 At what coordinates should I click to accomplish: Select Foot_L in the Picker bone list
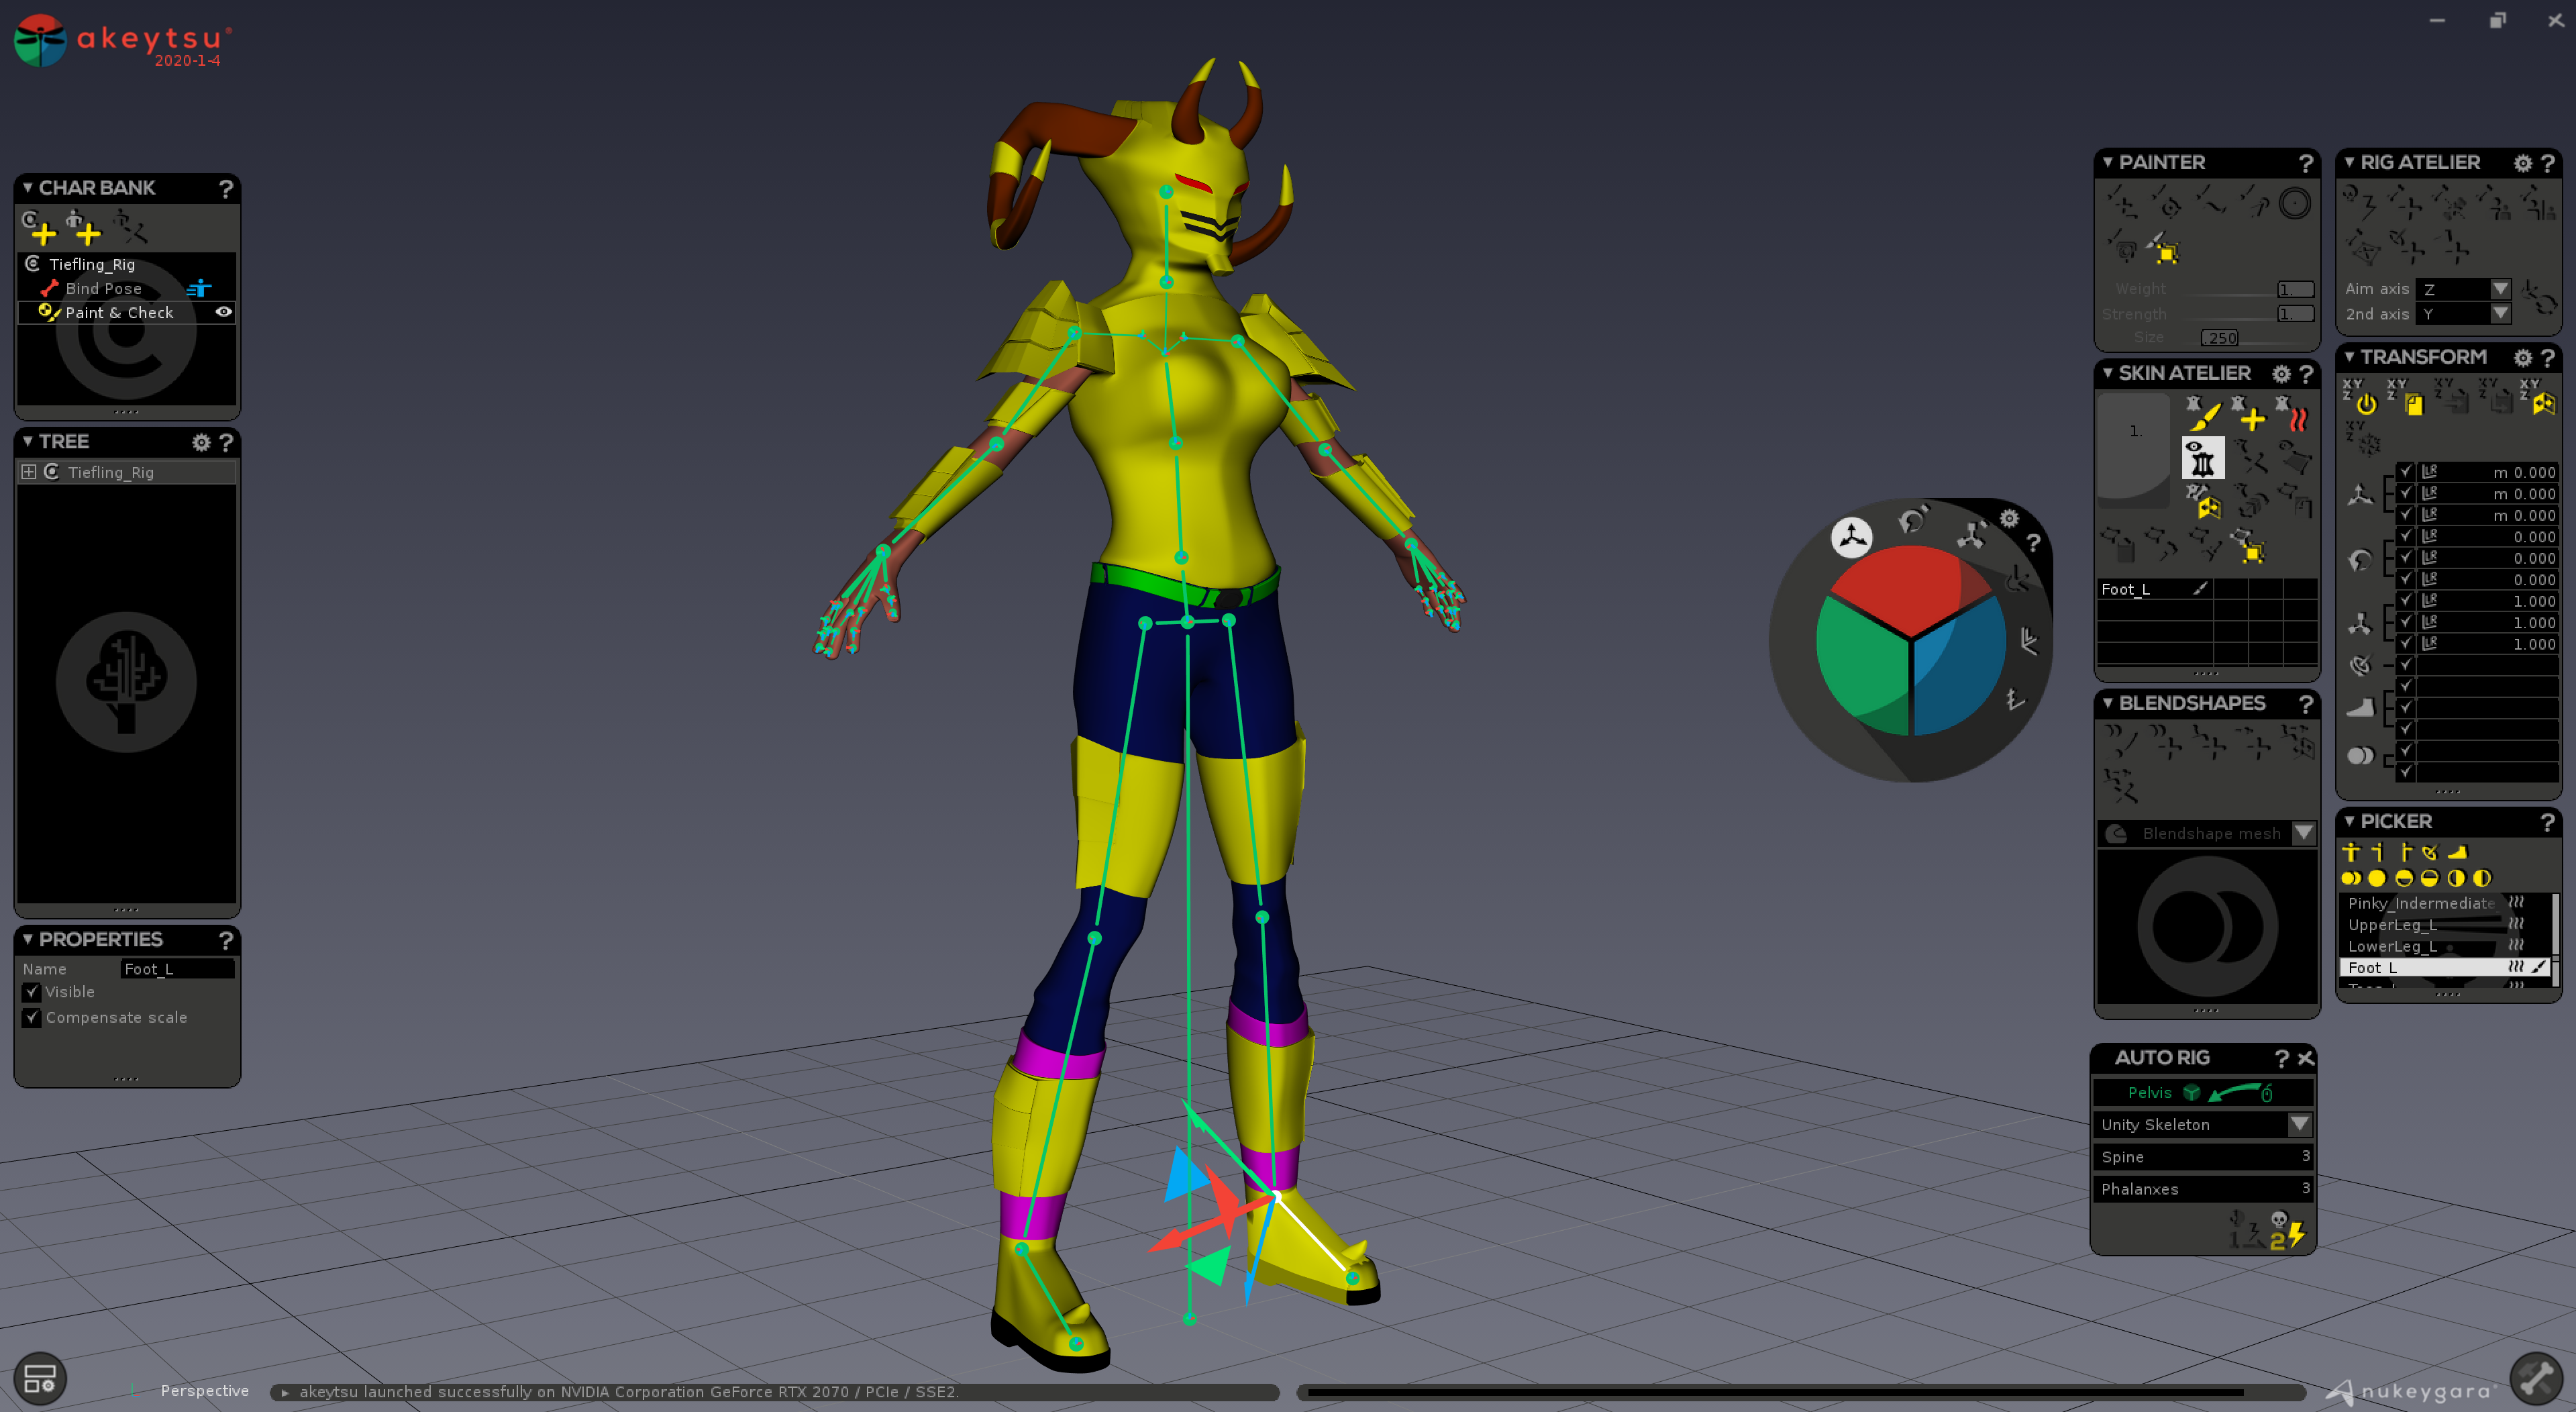point(2400,968)
